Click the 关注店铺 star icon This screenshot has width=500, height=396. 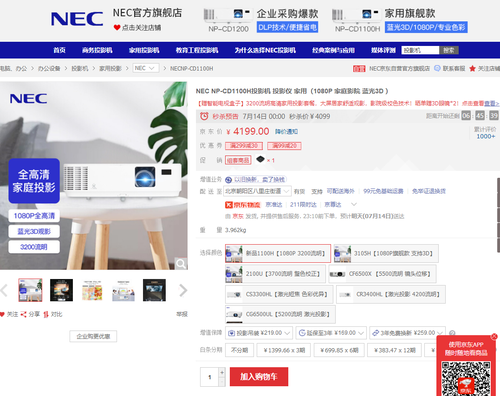tap(472, 68)
